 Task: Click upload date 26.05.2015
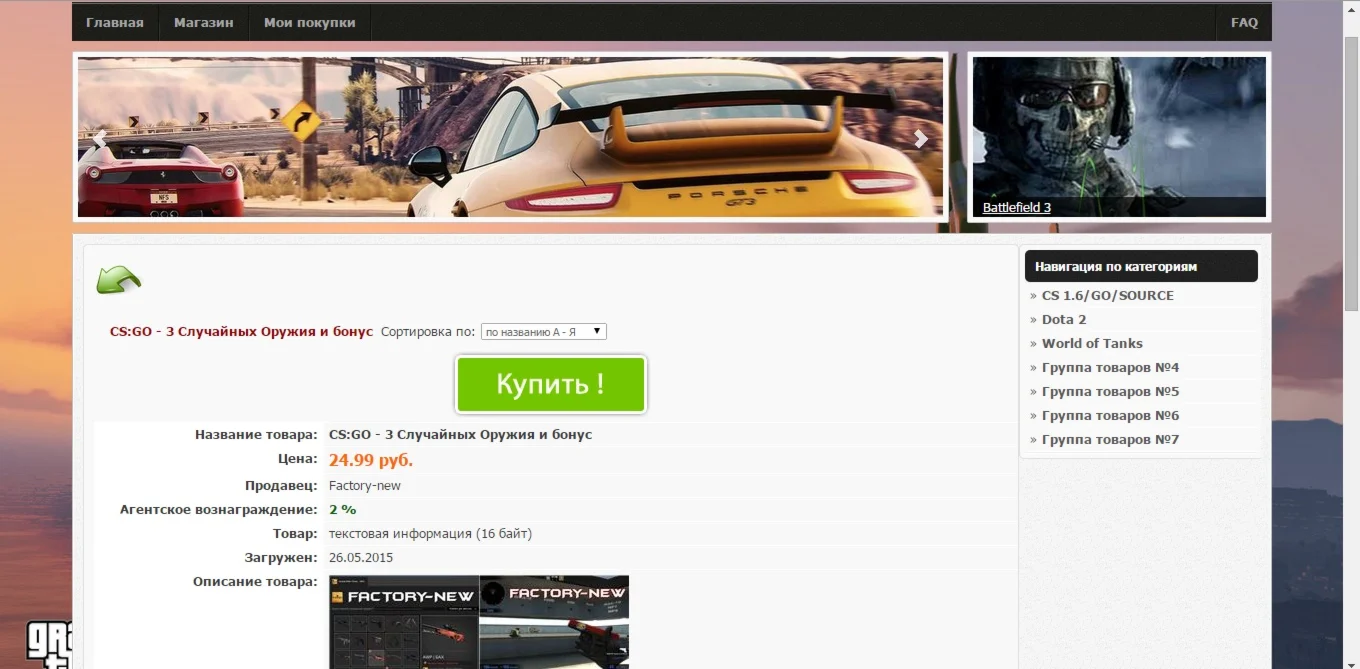coord(360,557)
